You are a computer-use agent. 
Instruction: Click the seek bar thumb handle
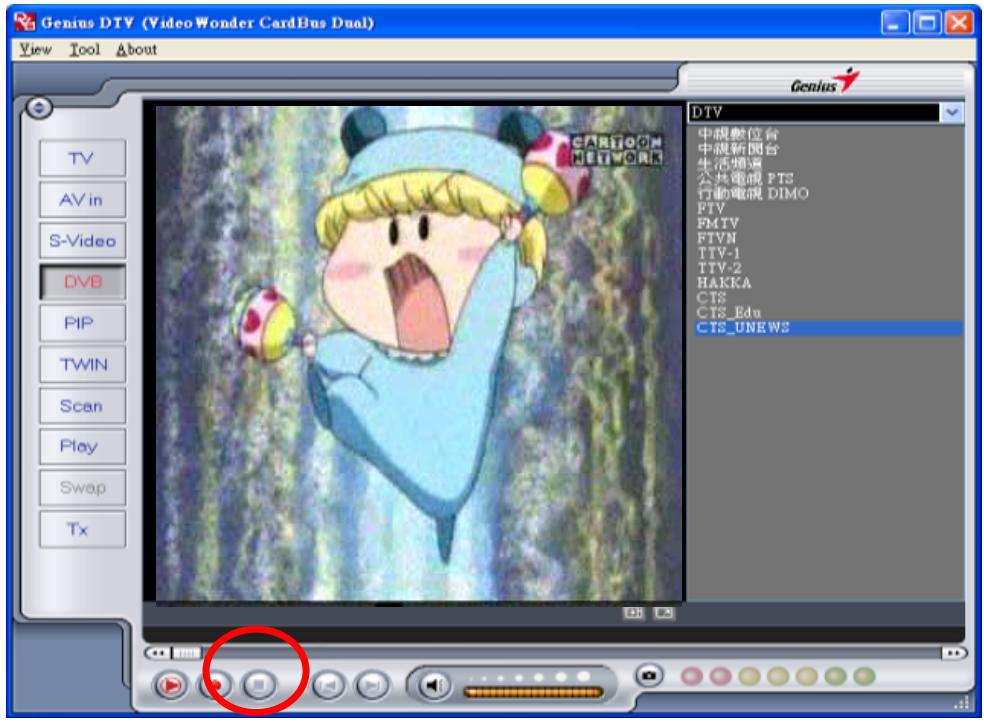pyautogui.click(x=186, y=653)
